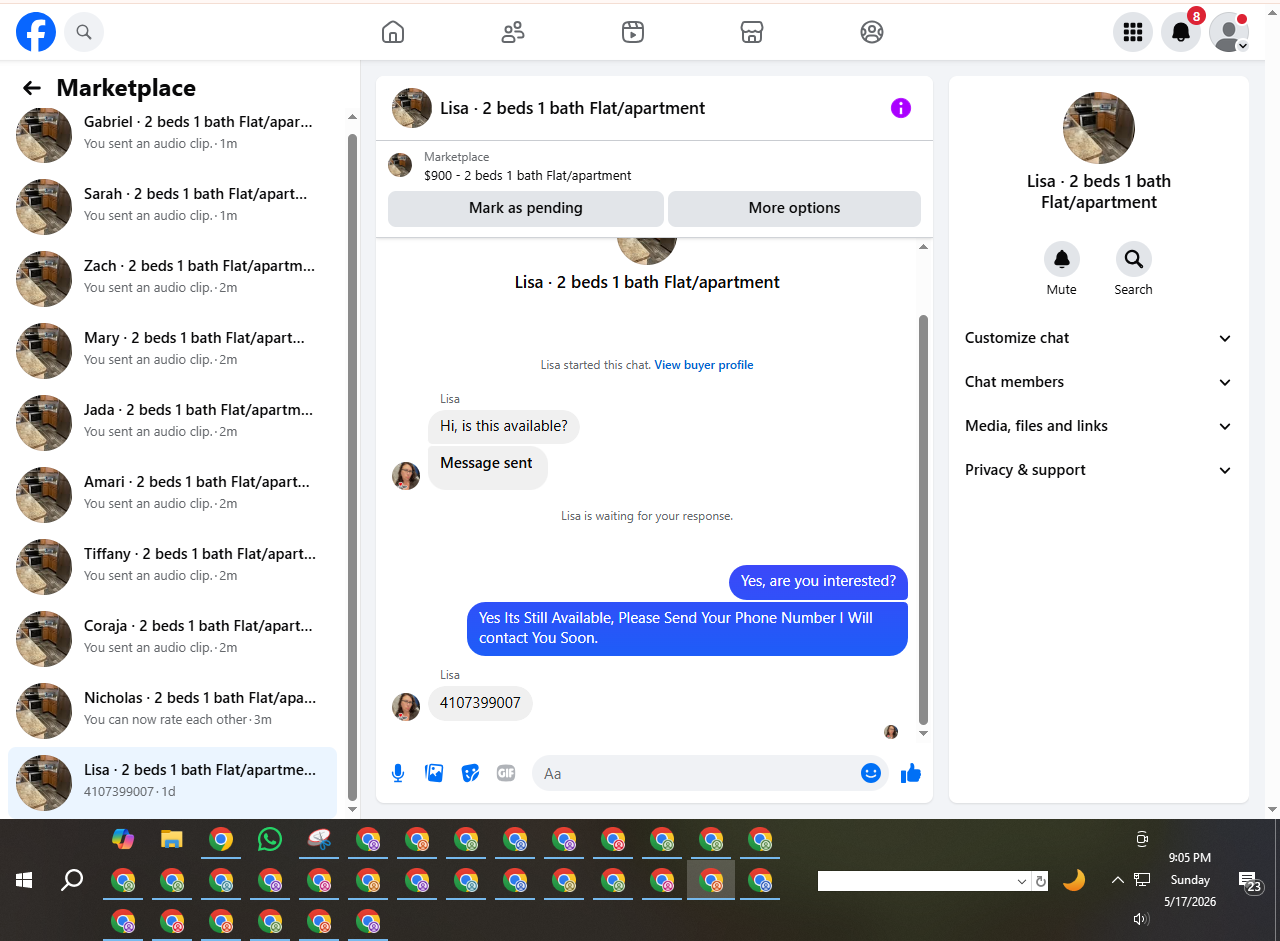This screenshot has height=941, width=1280.
Task: Open the More options button
Action: 794,208
